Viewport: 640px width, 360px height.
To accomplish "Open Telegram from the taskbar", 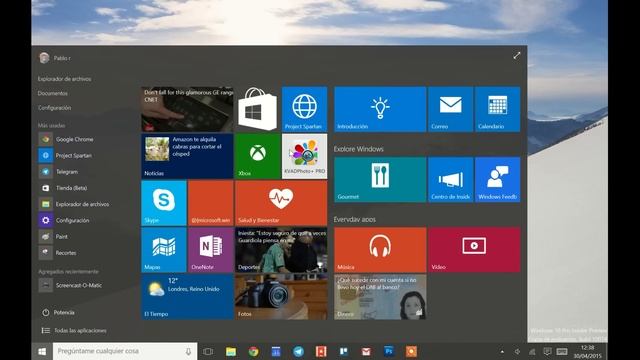I will point(299,351).
